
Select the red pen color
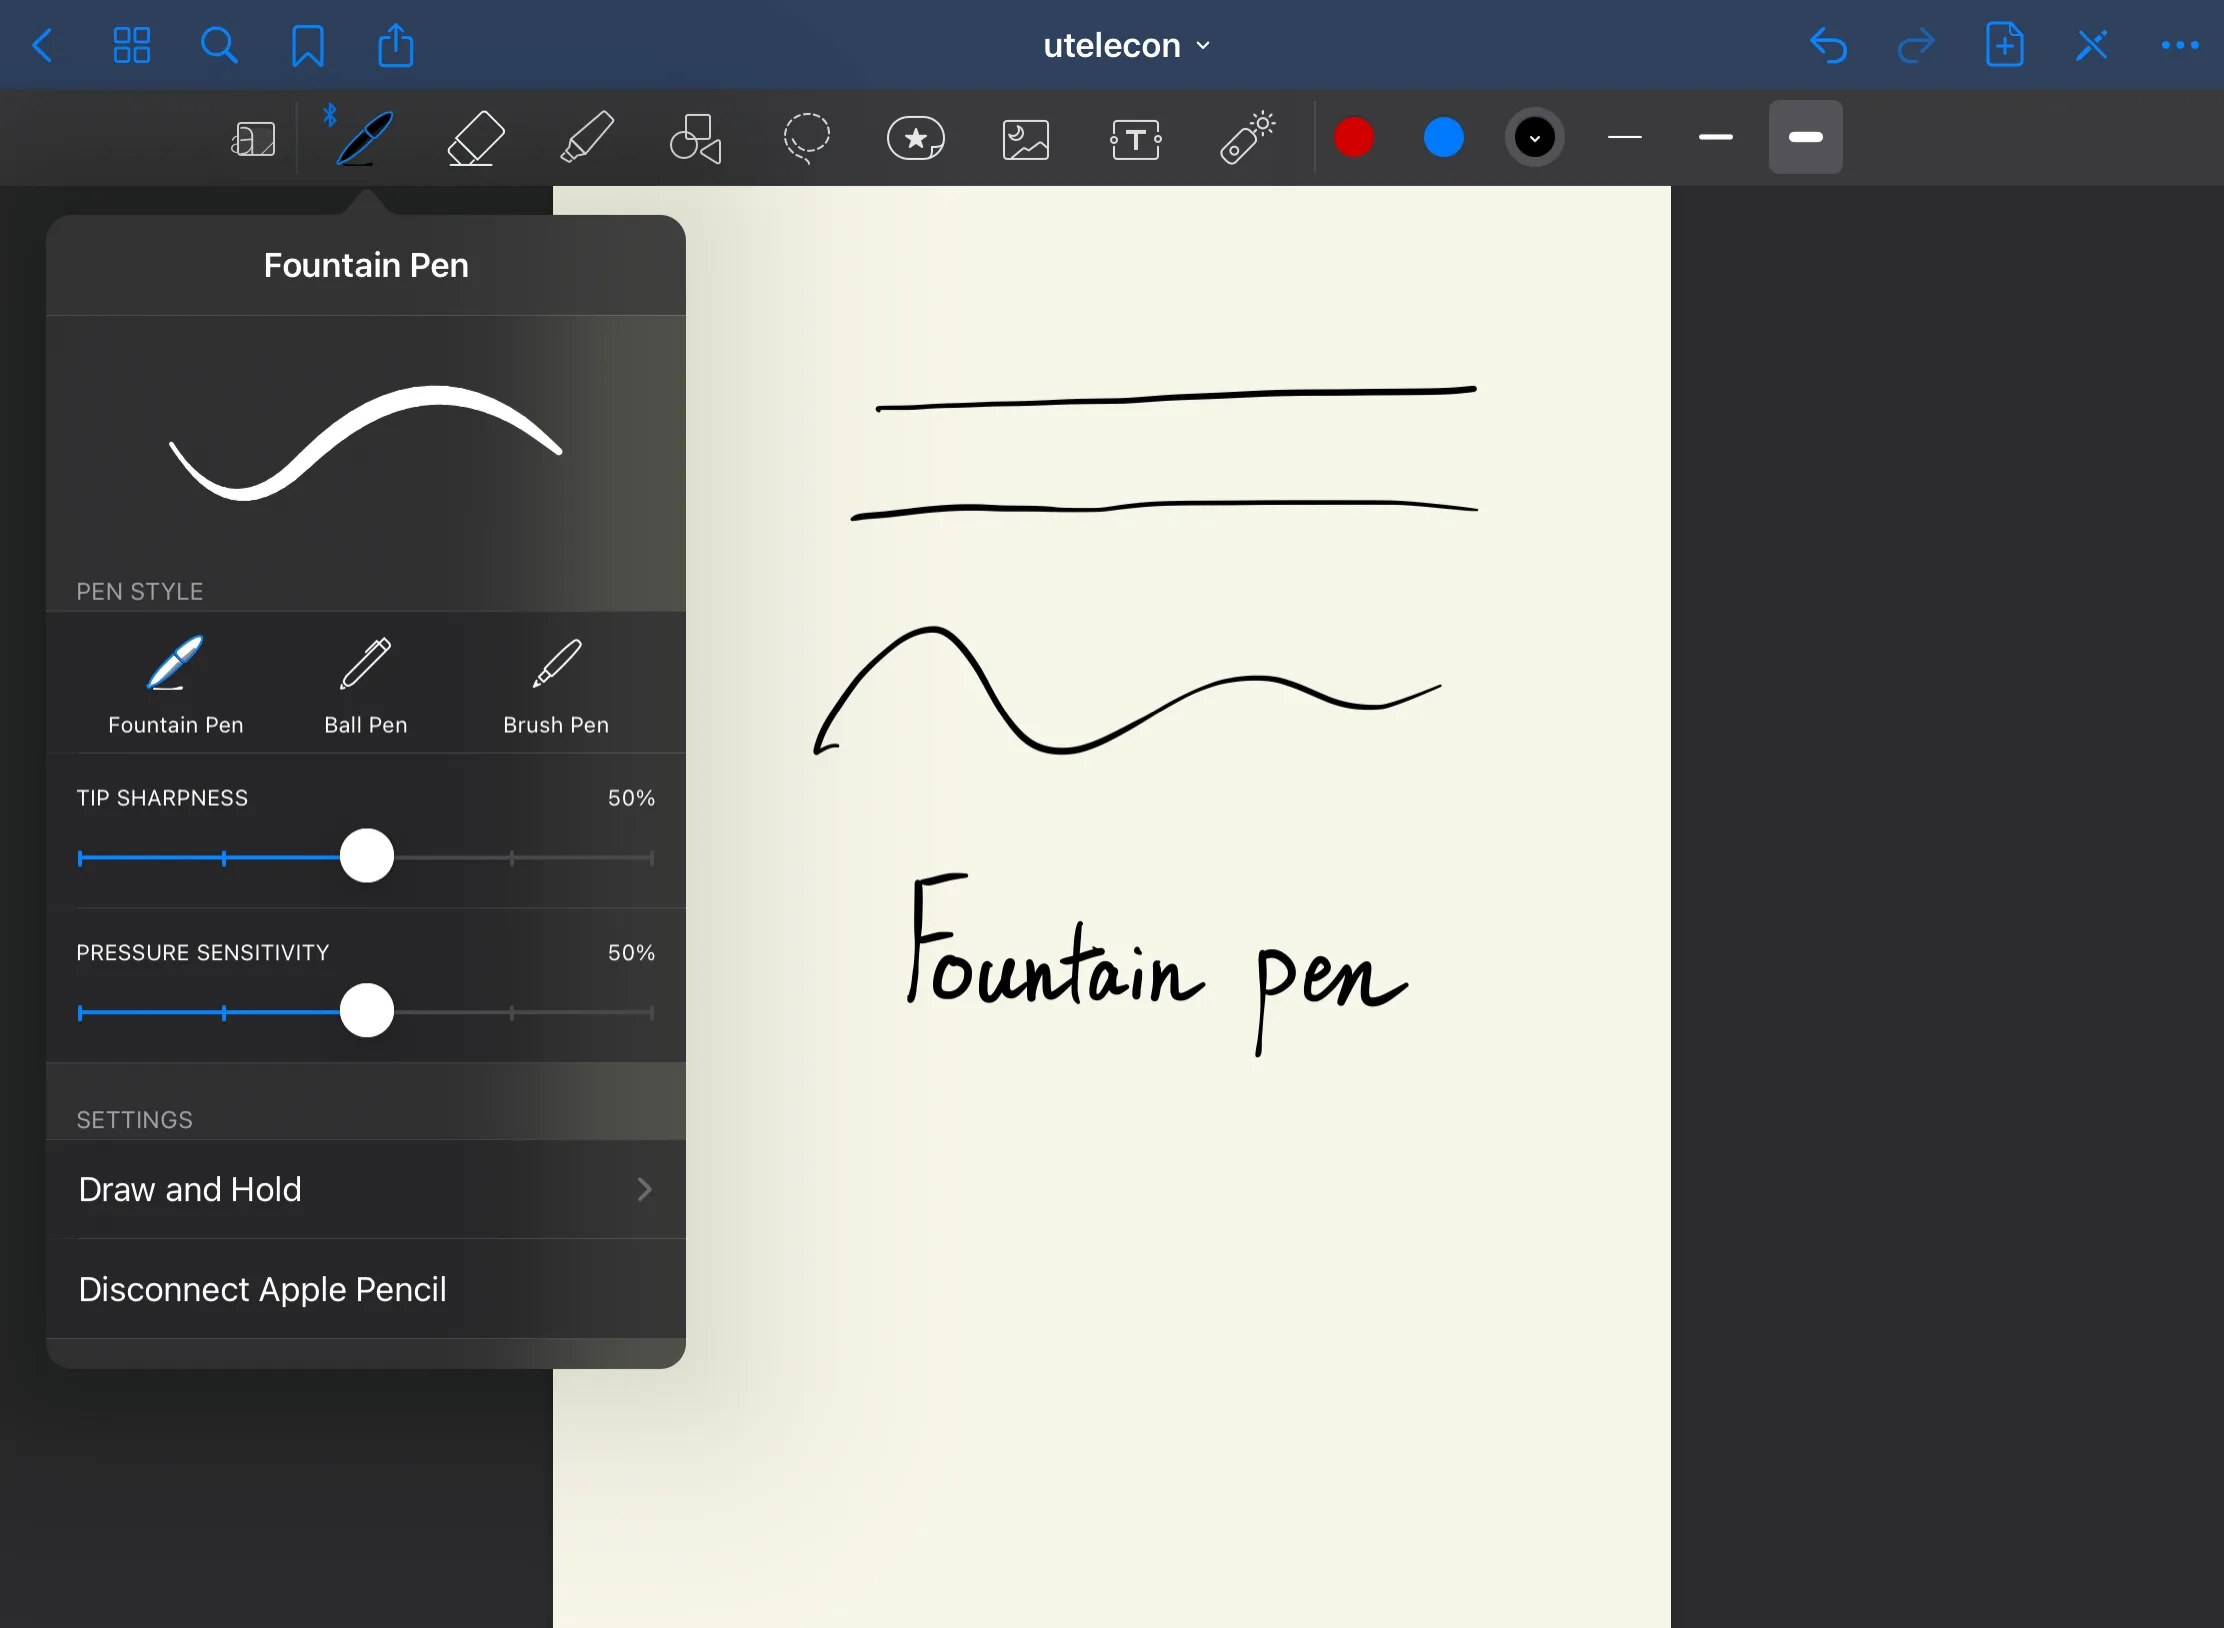pyautogui.click(x=1354, y=138)
